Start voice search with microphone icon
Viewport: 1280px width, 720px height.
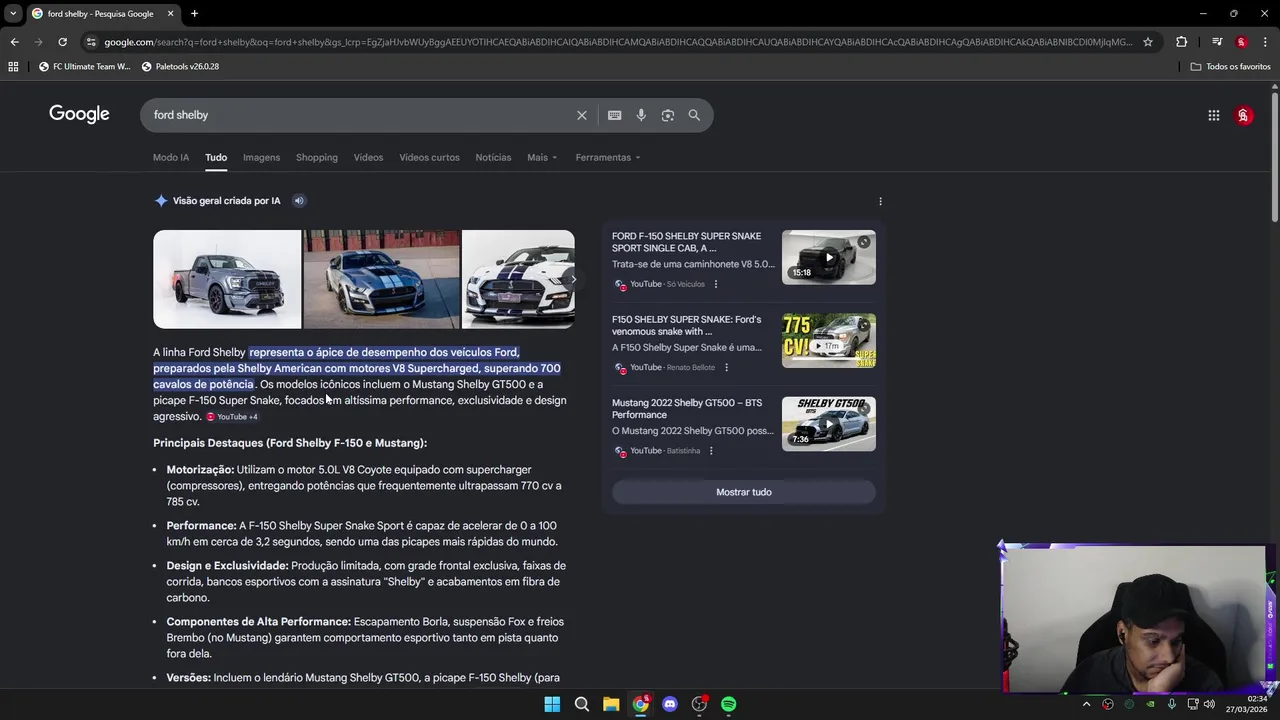[x=641, y=115]
